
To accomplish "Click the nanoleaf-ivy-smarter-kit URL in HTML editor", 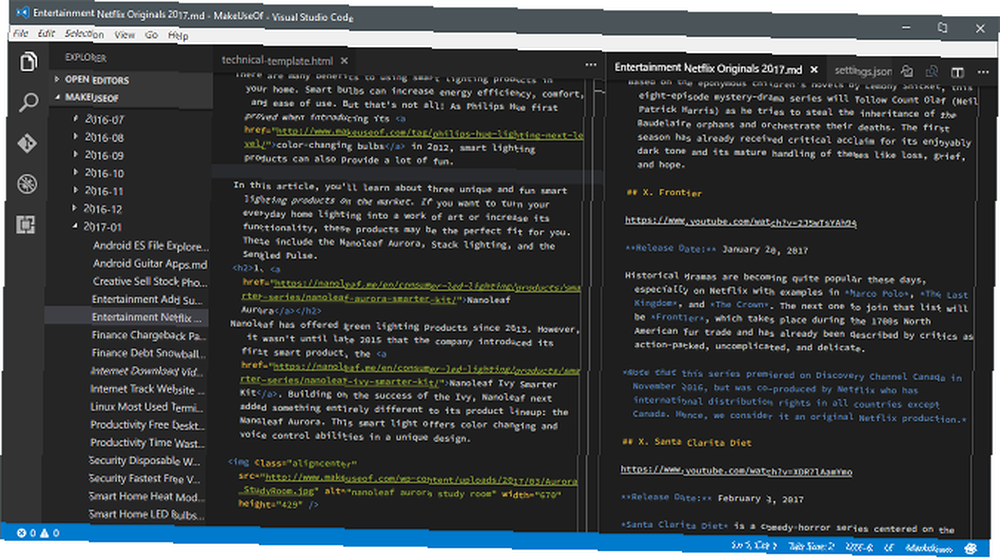I will (x=410, y=373).
